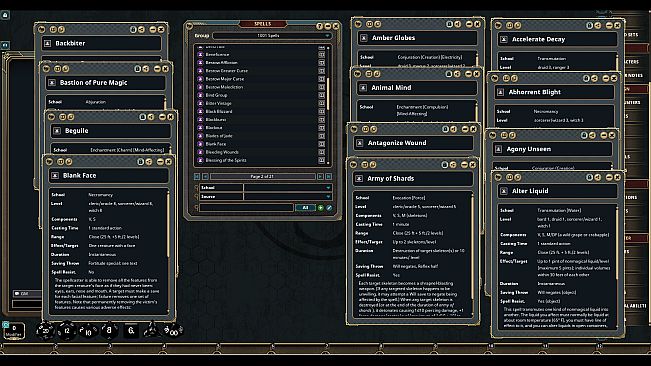Click the Alter Liquid spell link icon
The width and height of the screenshot is (651, 366).
pyautogui.click(x=504, y=191)
